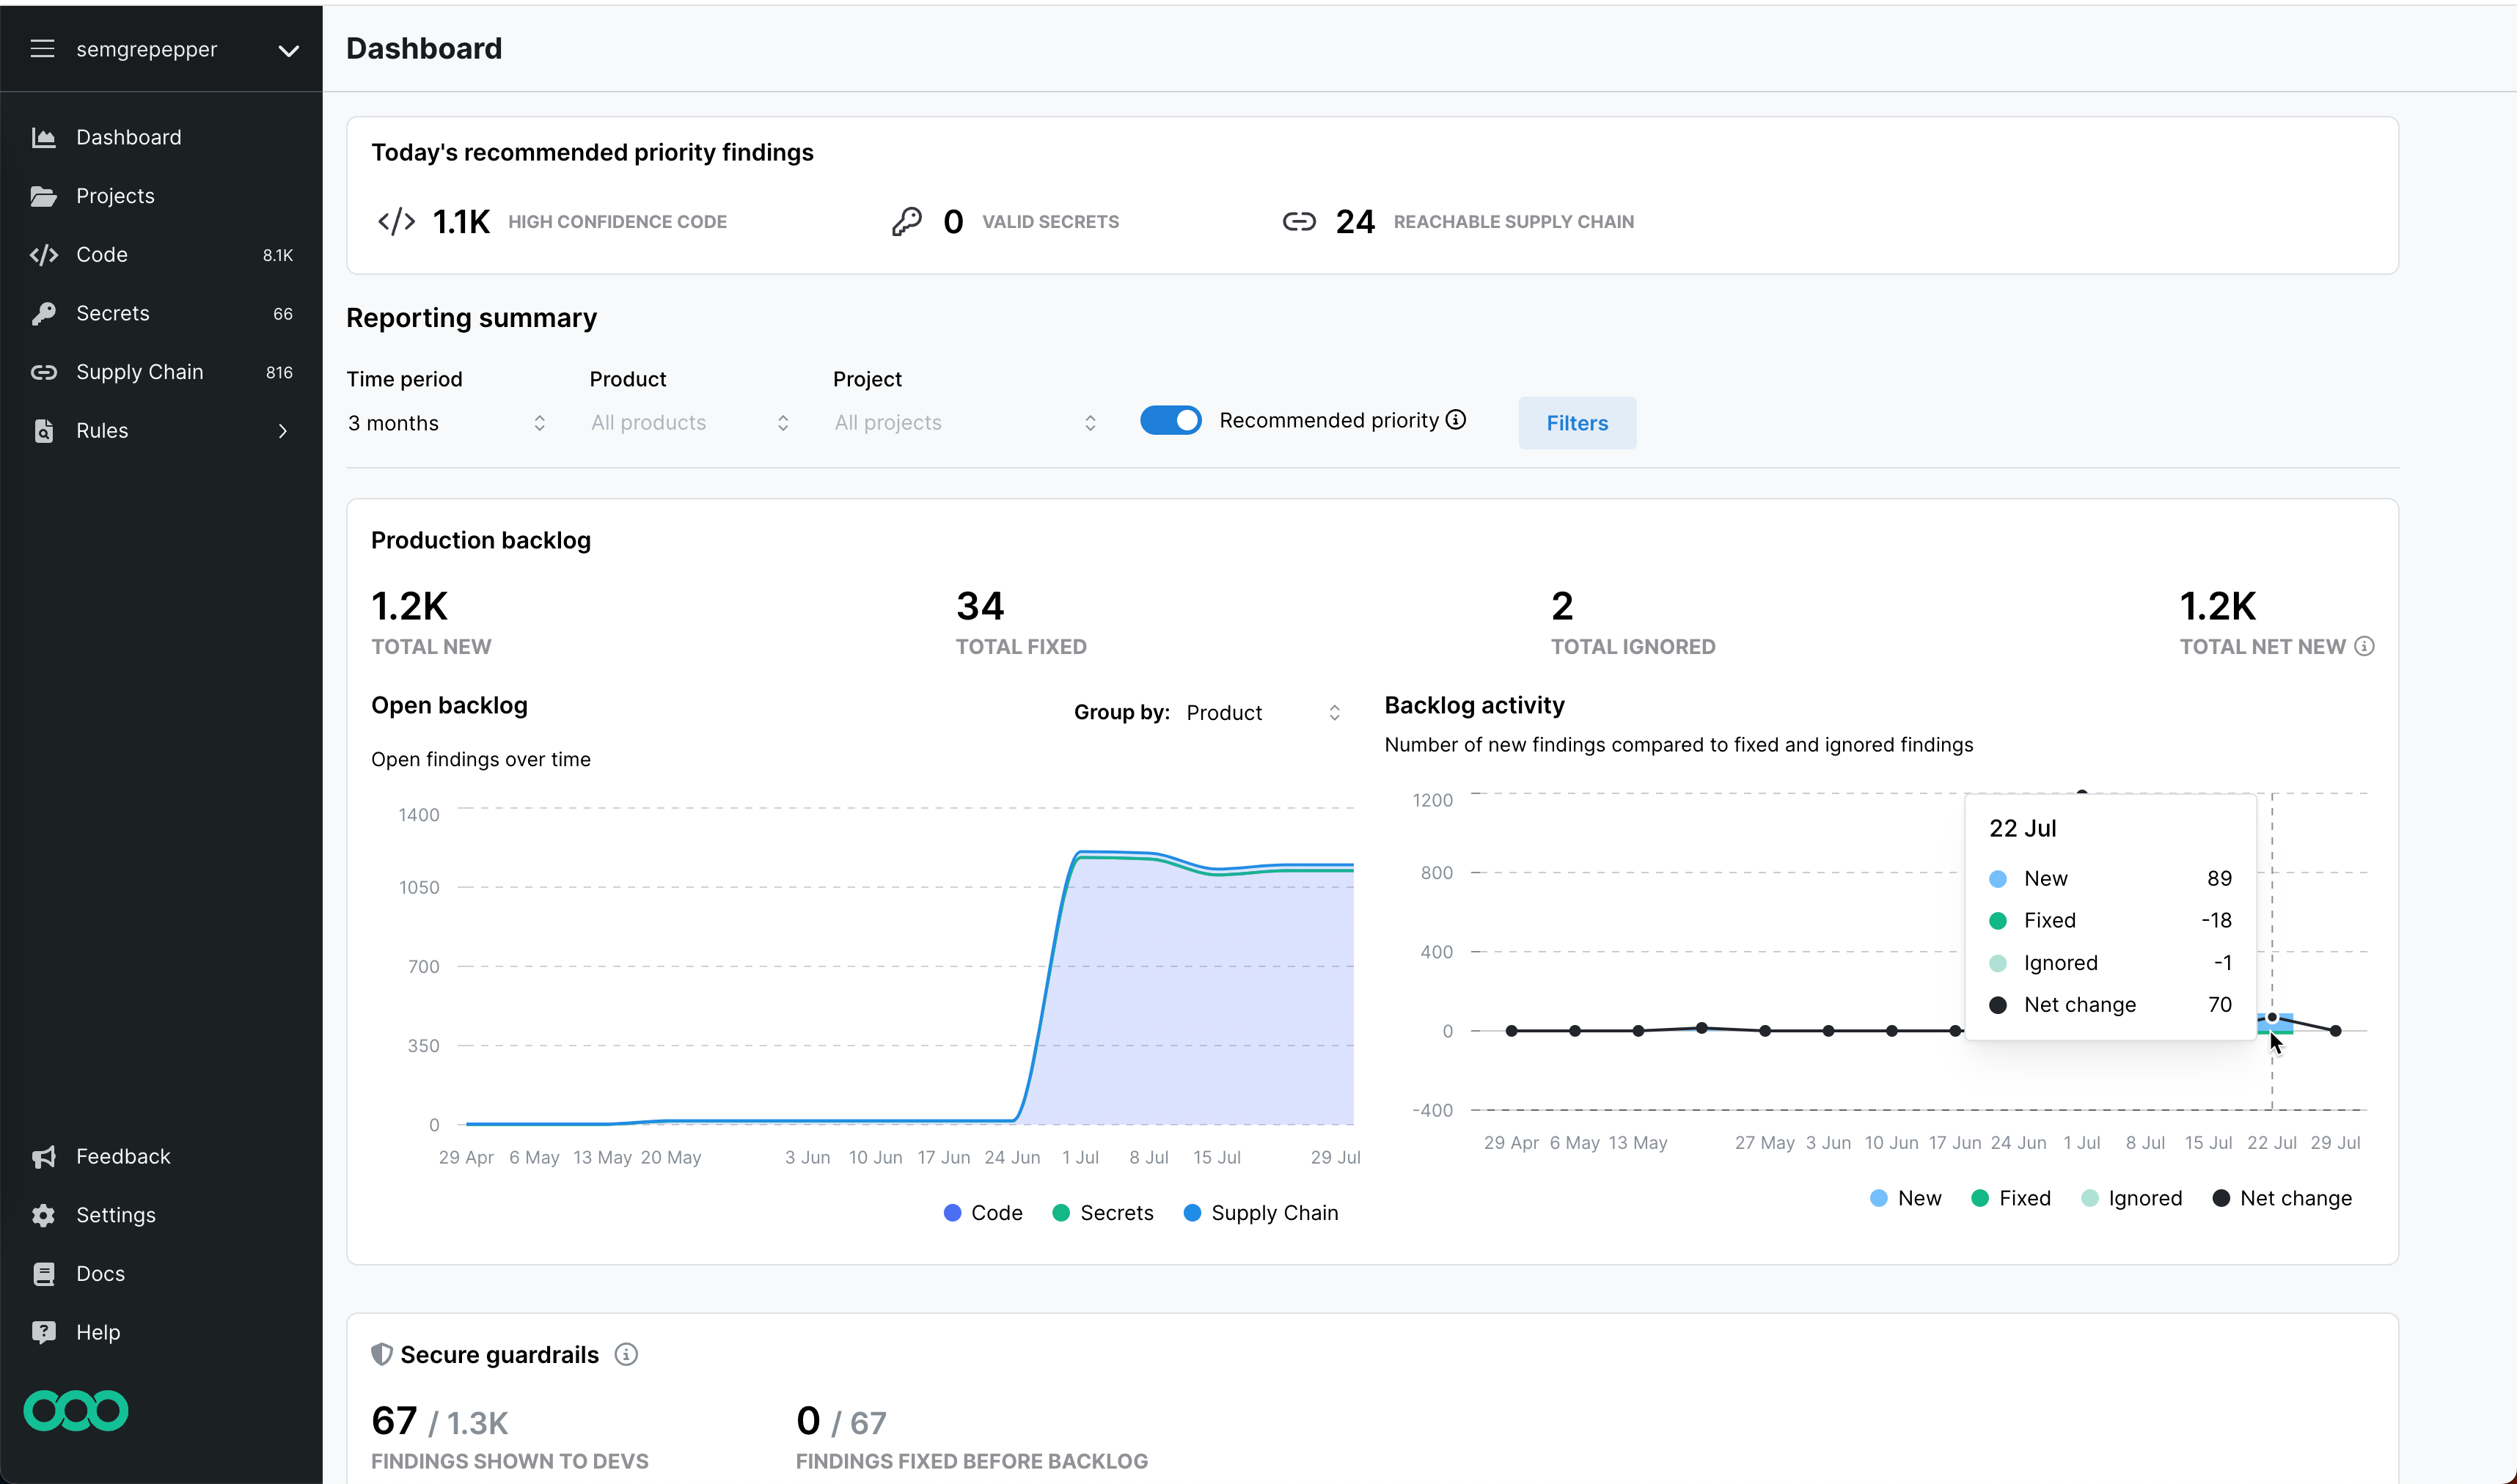Click the Secure guardrails info icon
Image resolution: width=2517 pixels, height=1484 pixels.
coord(626,1354)
